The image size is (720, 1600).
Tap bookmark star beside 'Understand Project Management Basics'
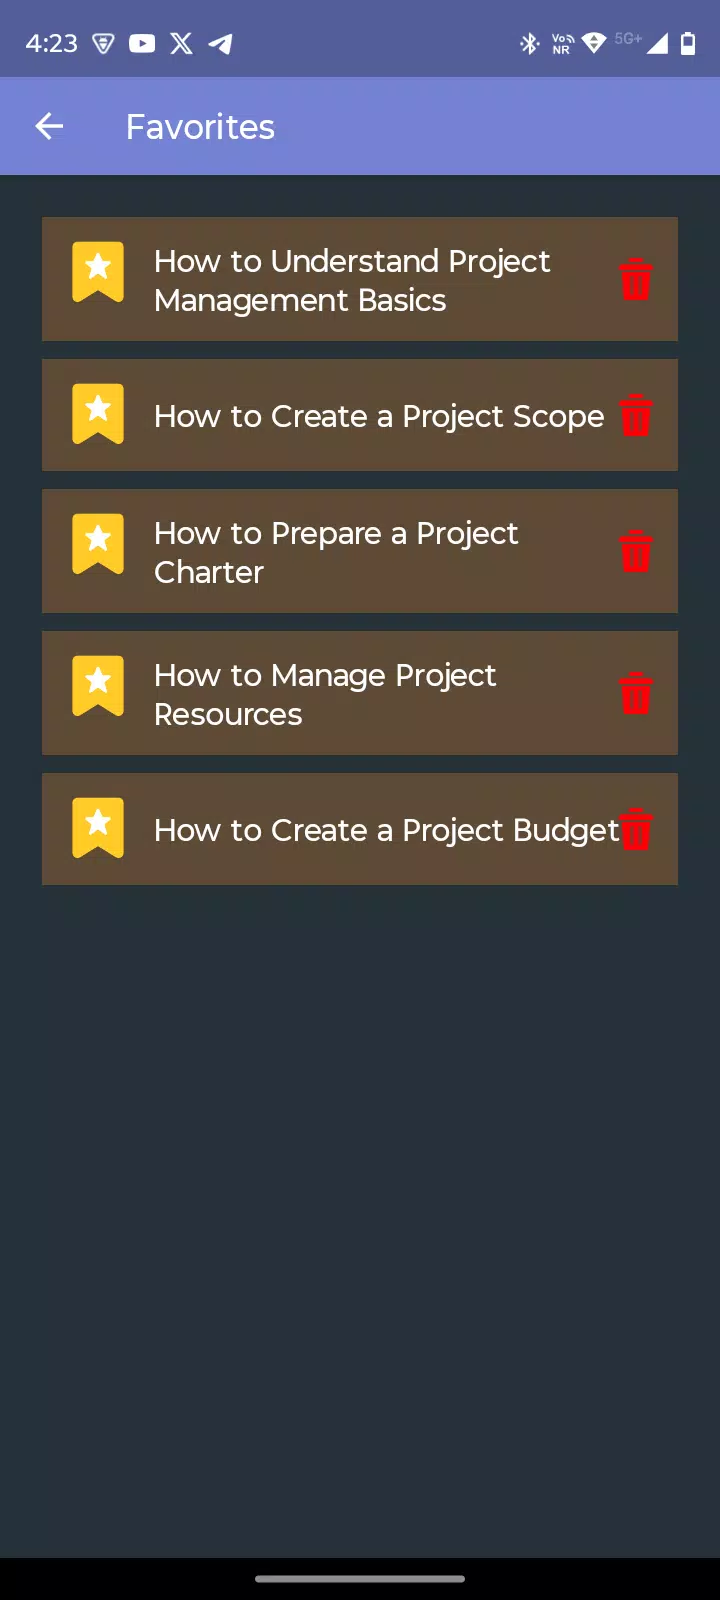(x=98, y=271)
